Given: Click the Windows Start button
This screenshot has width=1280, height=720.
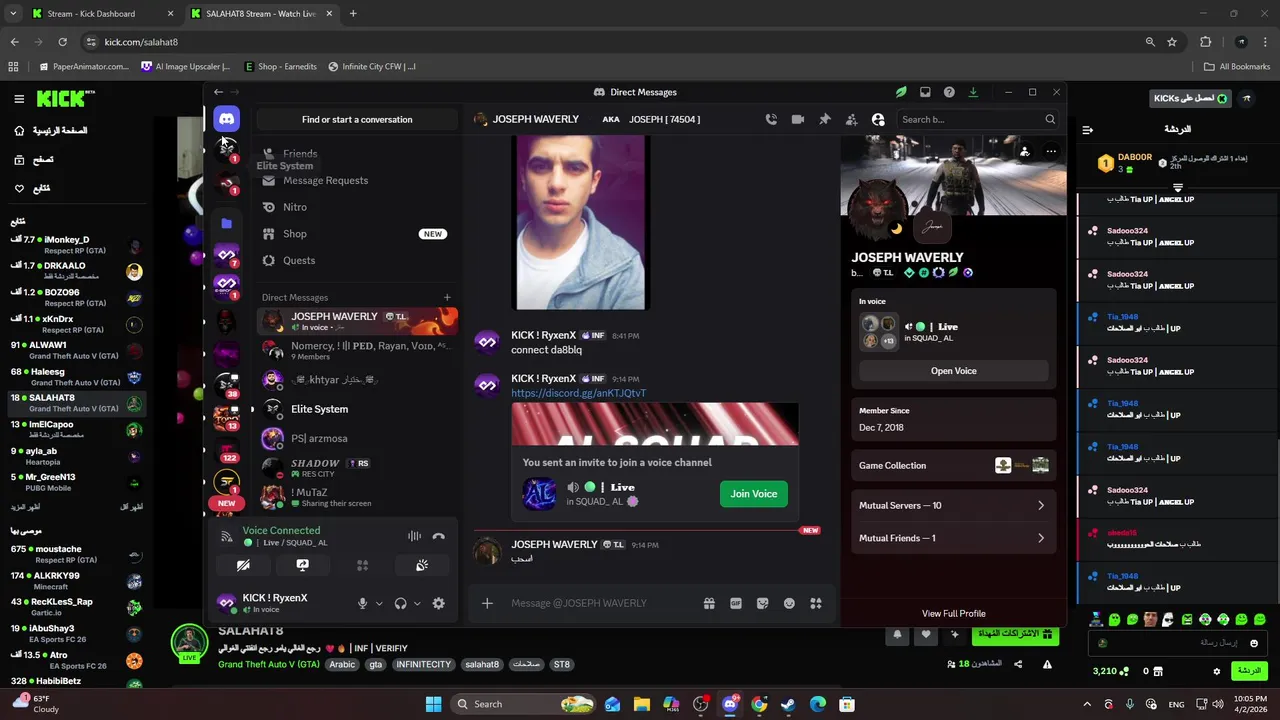Looking at the screenshot, I should tap(433, 704).
